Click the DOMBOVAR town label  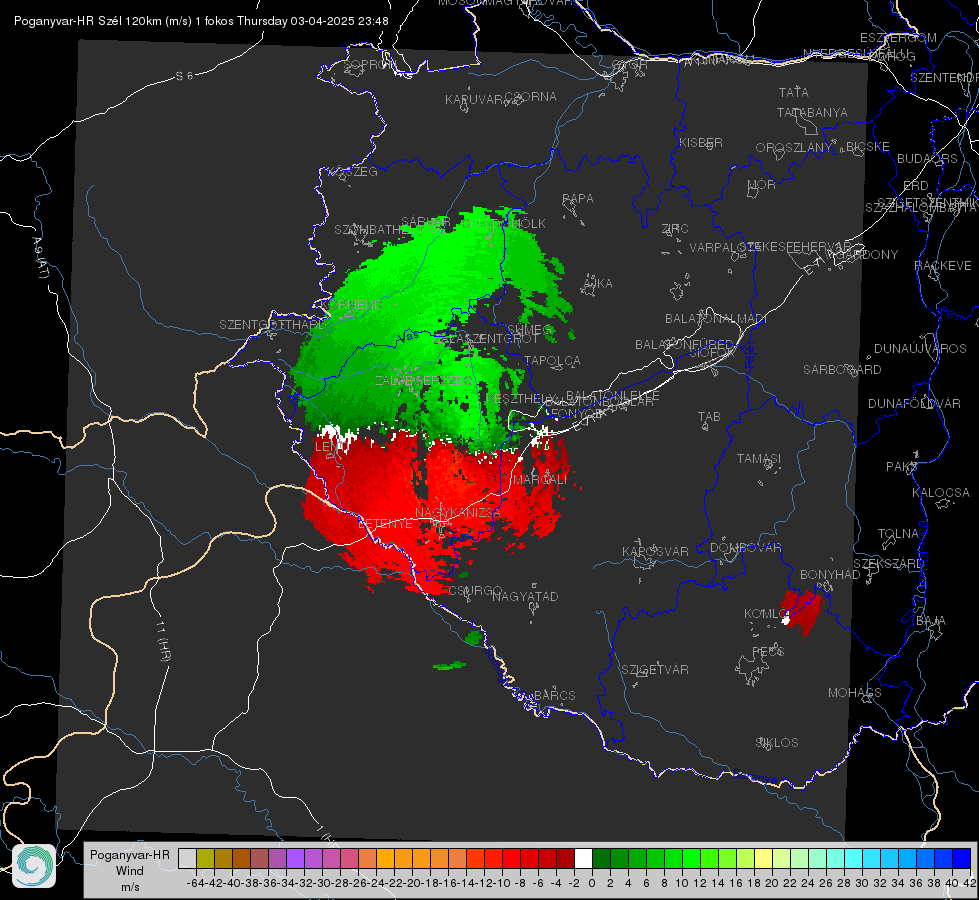tap(745, 547)
